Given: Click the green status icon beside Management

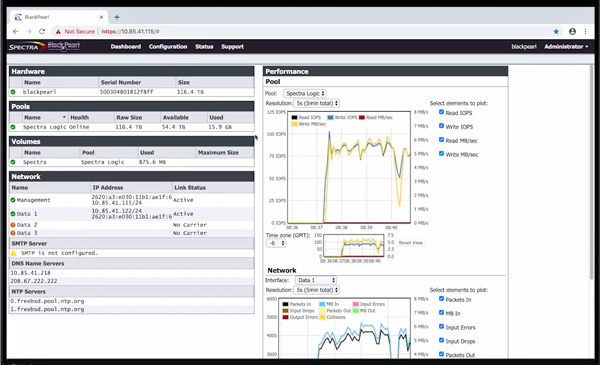Looking at the screenshot, I should pos(13,200).
